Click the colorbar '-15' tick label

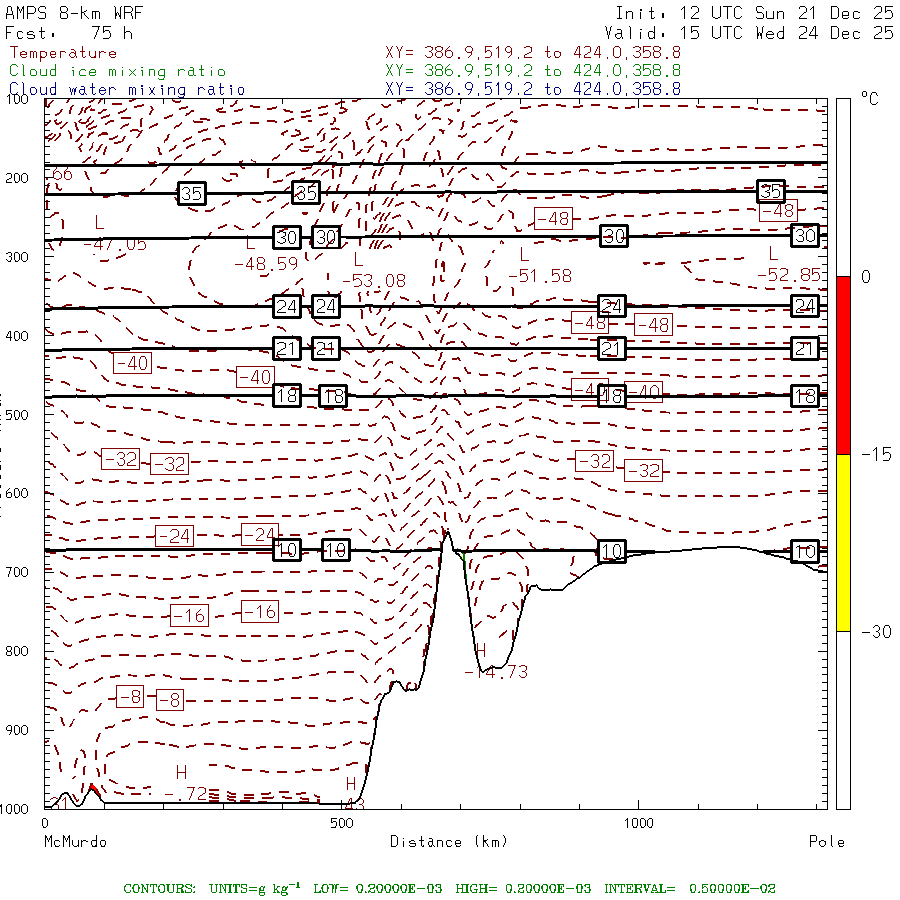876,455
